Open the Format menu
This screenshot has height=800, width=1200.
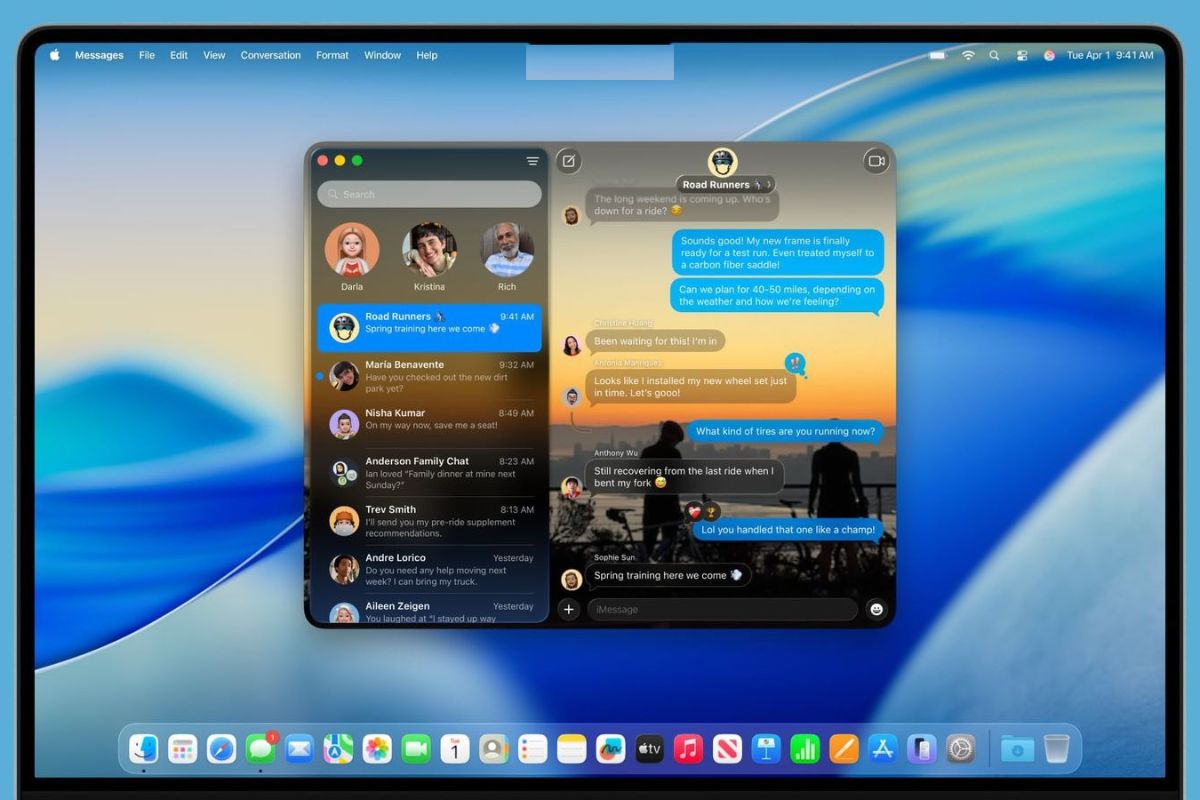click(332, 55)
